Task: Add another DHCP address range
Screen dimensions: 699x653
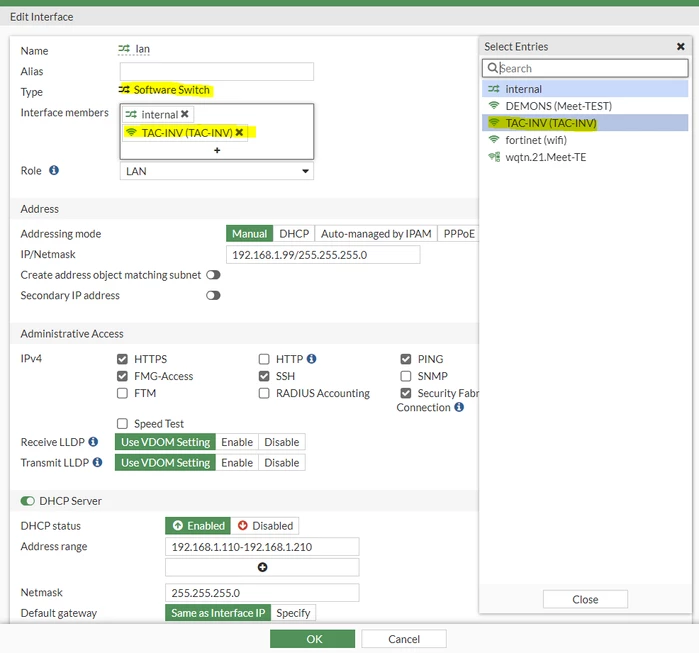Action: 263,567
